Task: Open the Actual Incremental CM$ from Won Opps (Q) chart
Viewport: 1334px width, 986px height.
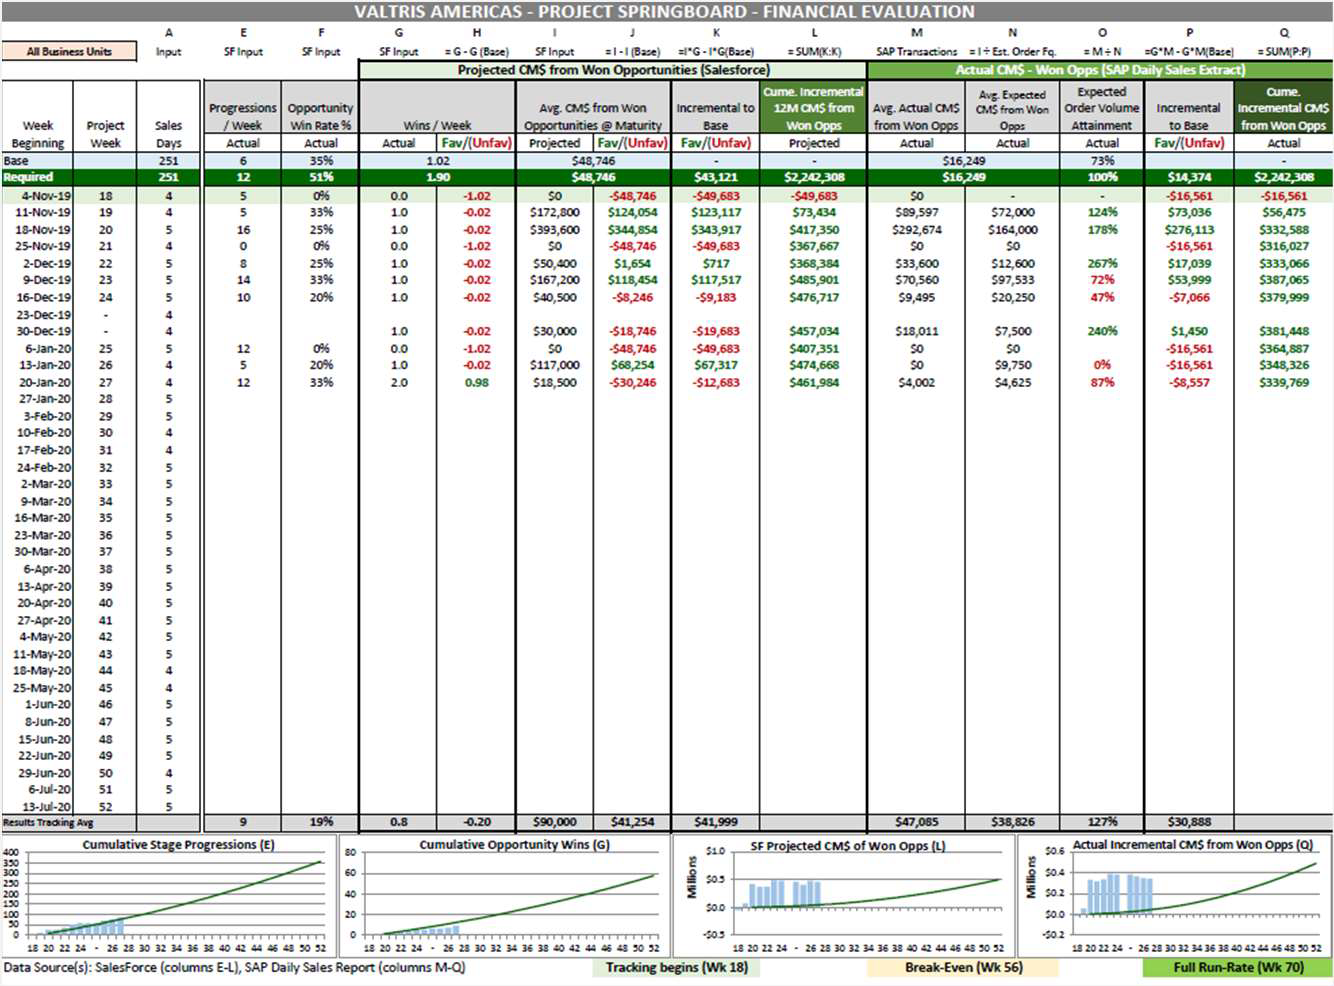Action: (1175, 895)
